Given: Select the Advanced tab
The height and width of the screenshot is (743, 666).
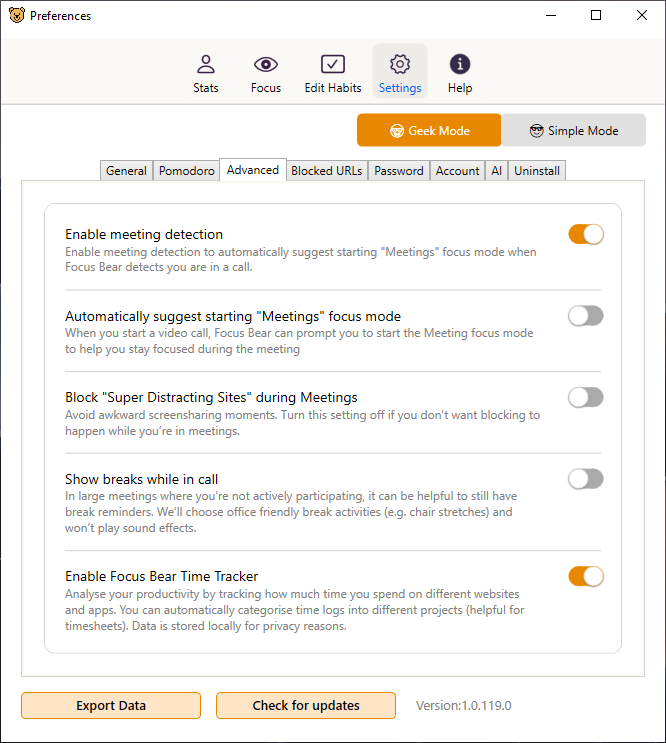Looking at the screenshot, I should (253, 170).
